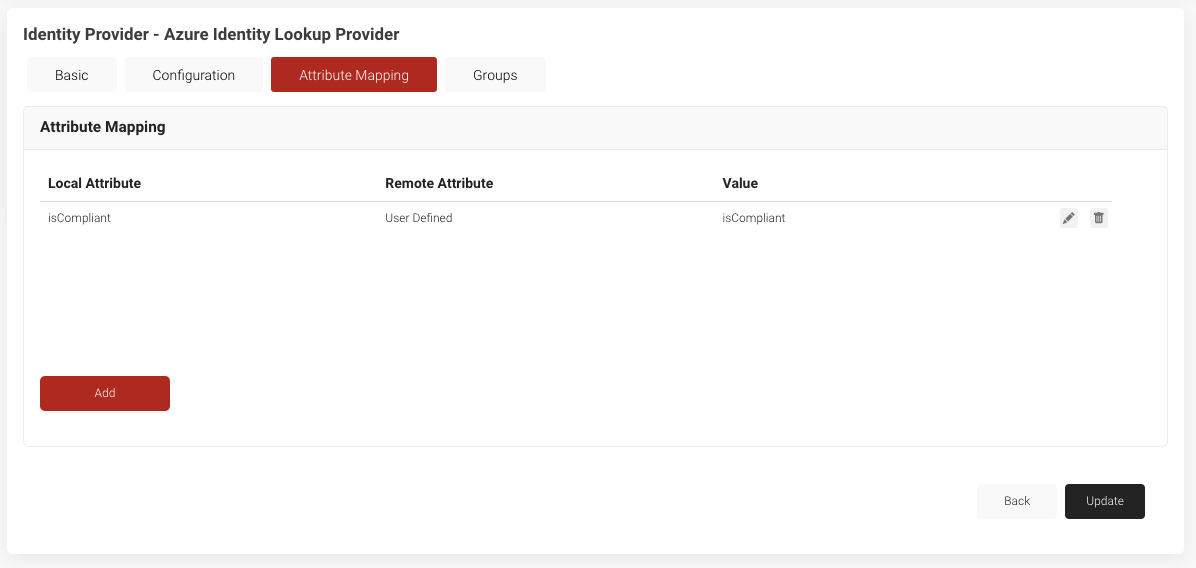Go to the Groups tab
The height and width of the screenshot is (568, 1196).
pyautogui.click(x=495, y=75)
